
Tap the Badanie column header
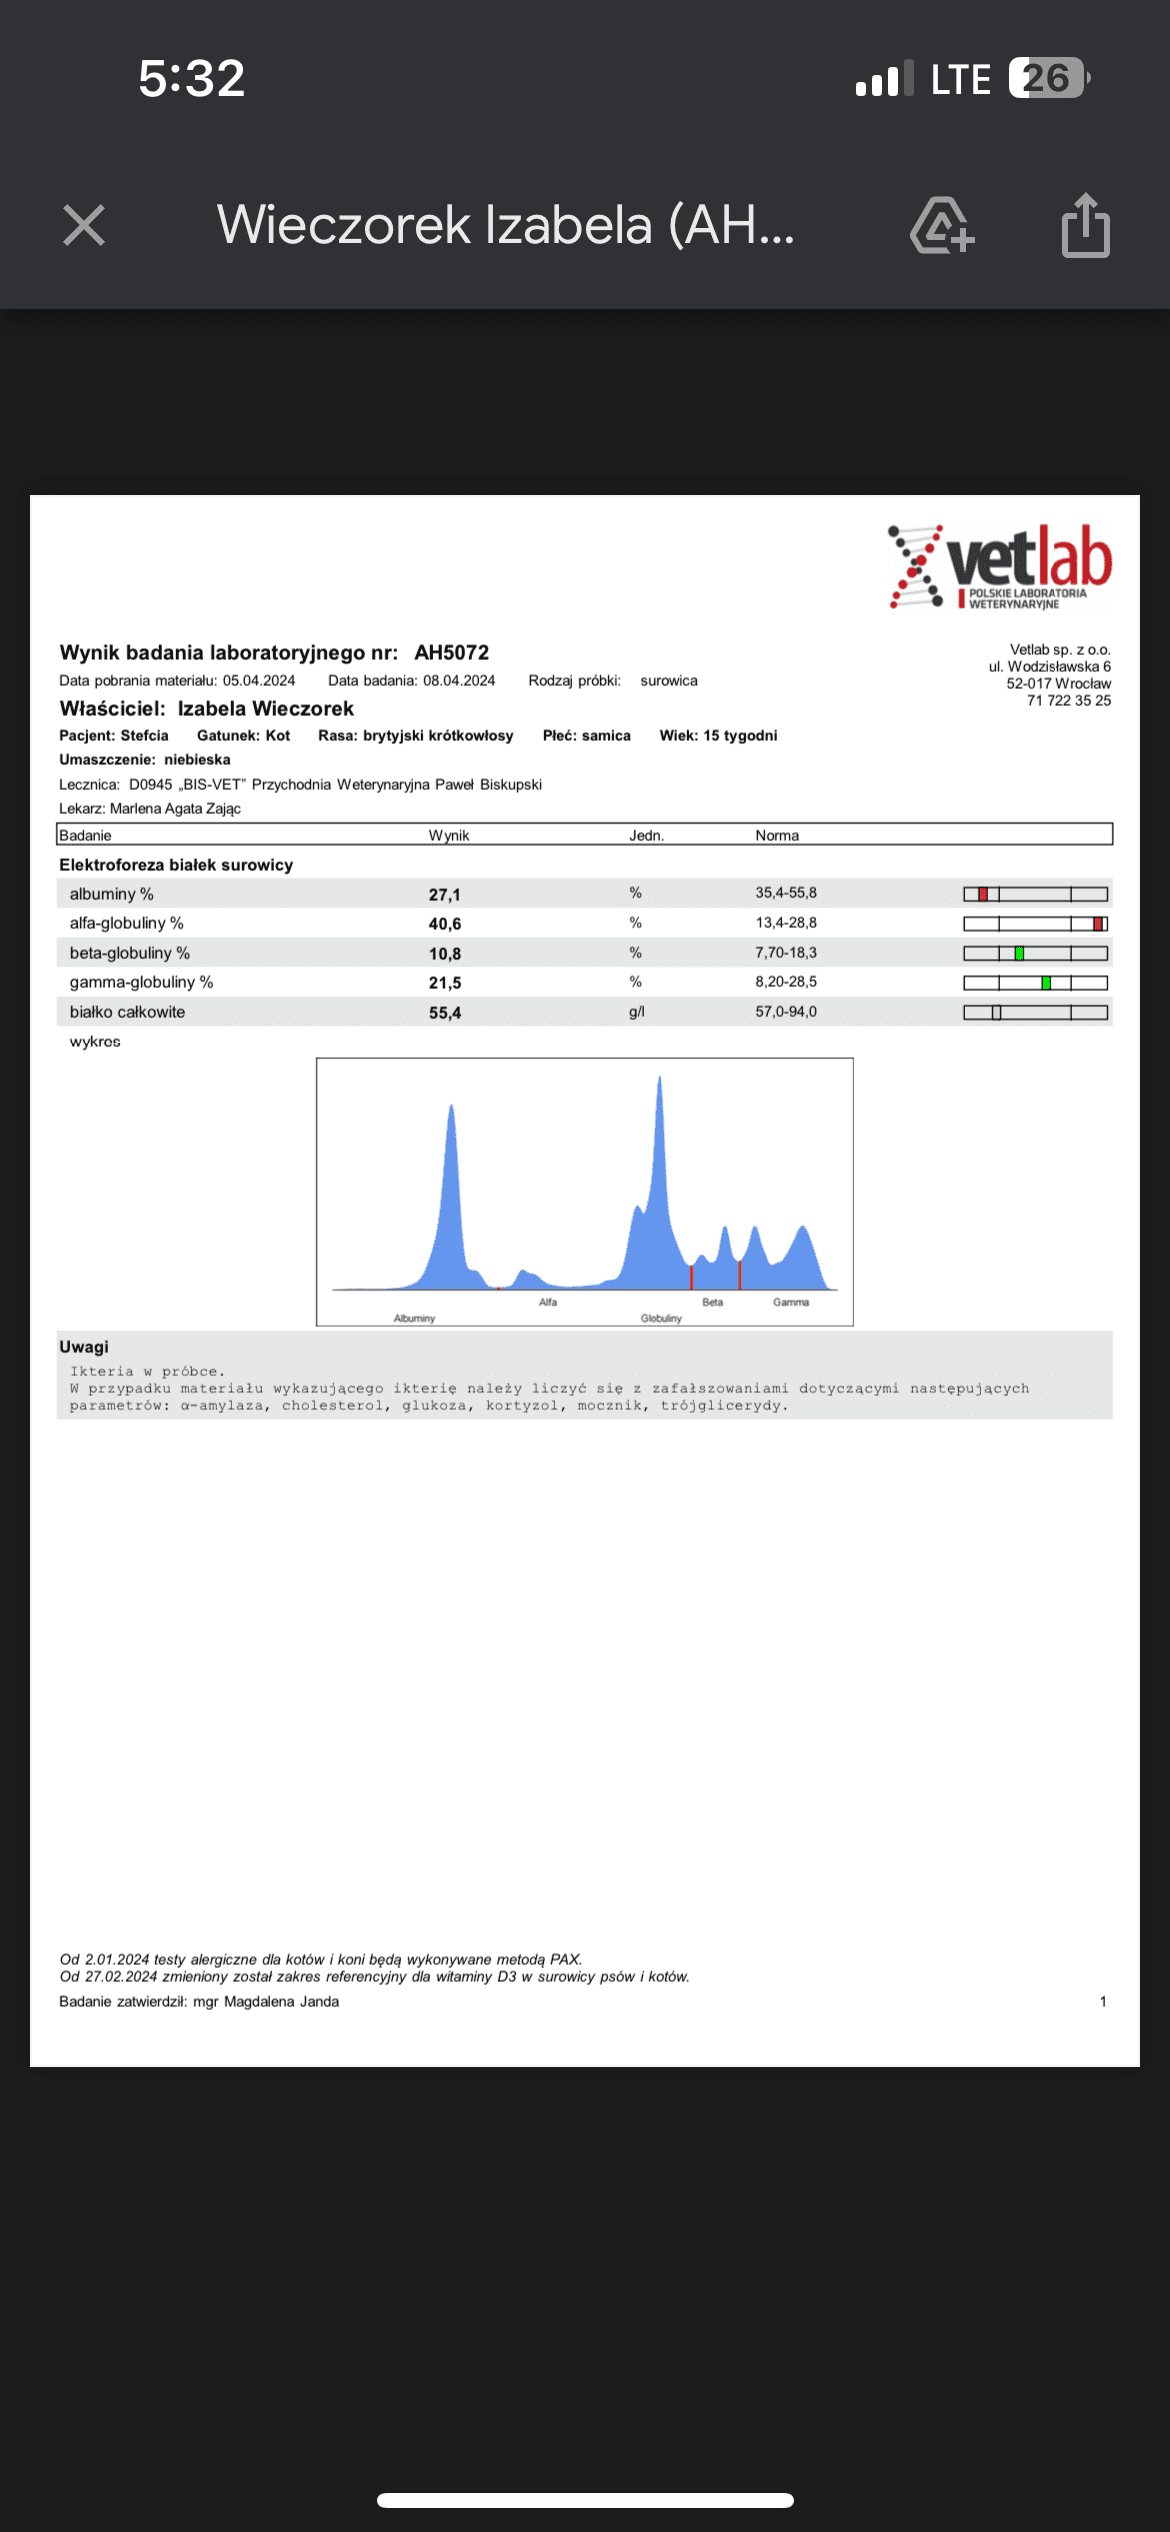(x=85, y=836)
